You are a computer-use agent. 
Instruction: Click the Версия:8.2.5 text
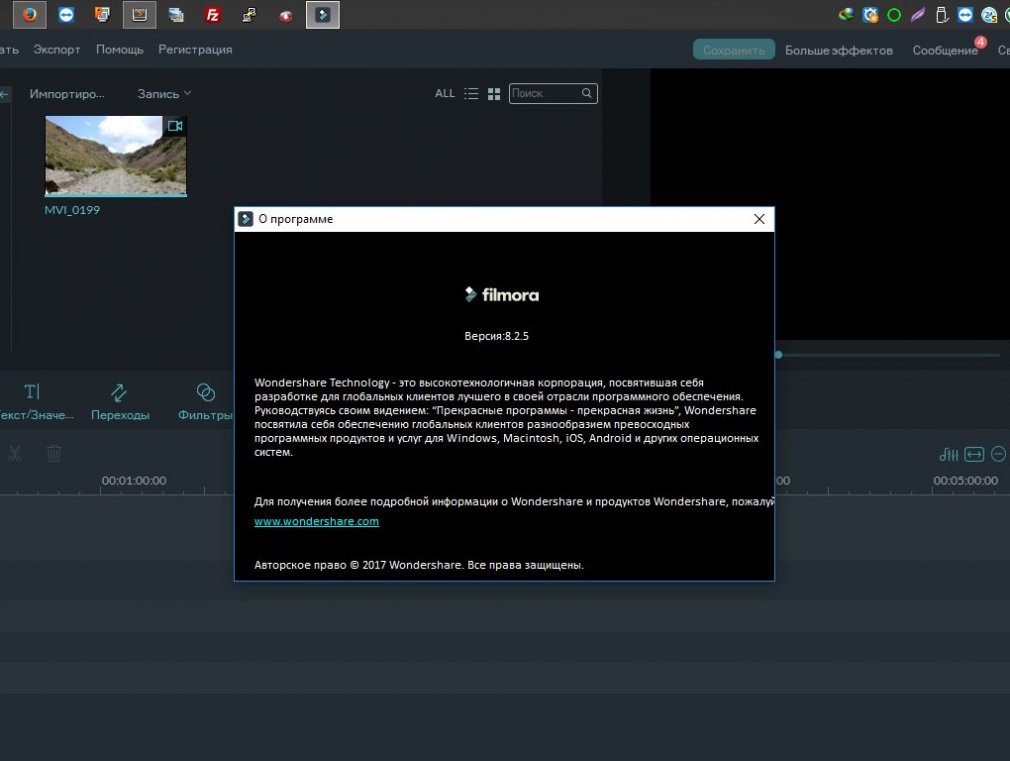497,336
